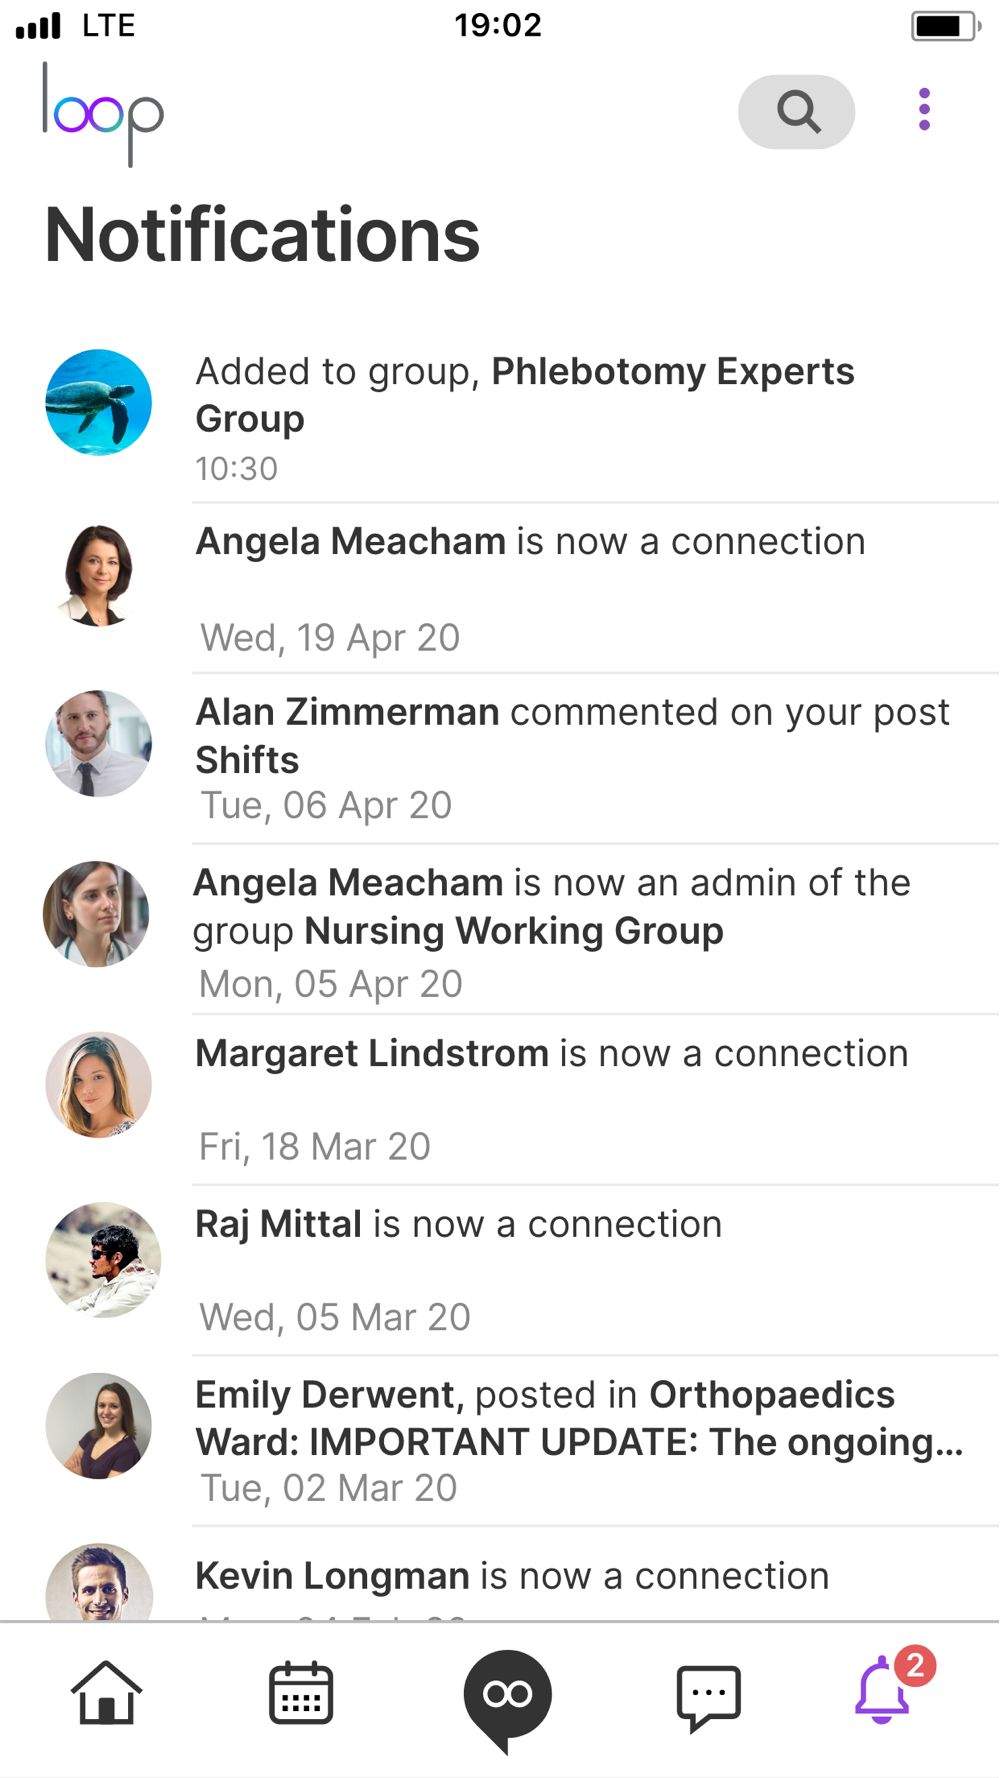Tap the notifications bell icon
Image resolution: width=1000 pixels, height=1778 pixels.
click(881, 1692)
